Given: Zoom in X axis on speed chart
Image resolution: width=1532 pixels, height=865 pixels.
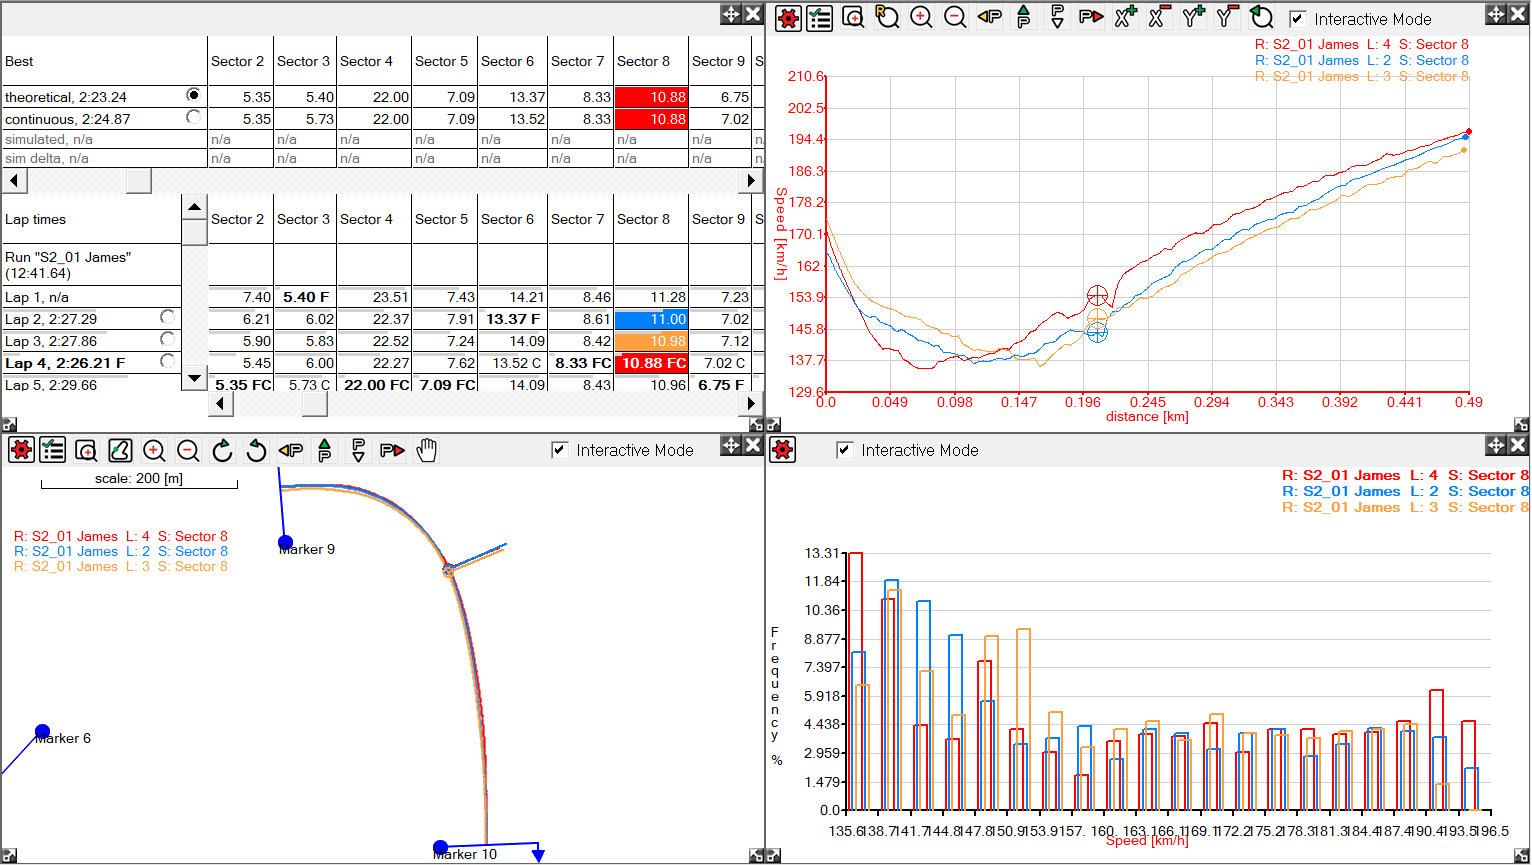Looking at the screenshot, I should [x=1126, y=17].
